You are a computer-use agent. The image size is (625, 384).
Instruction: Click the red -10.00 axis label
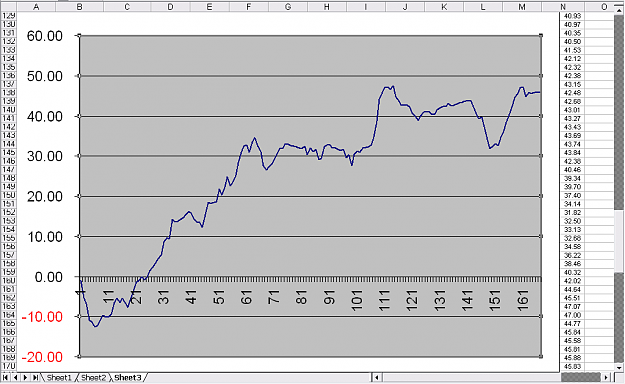tap(42, 317)
